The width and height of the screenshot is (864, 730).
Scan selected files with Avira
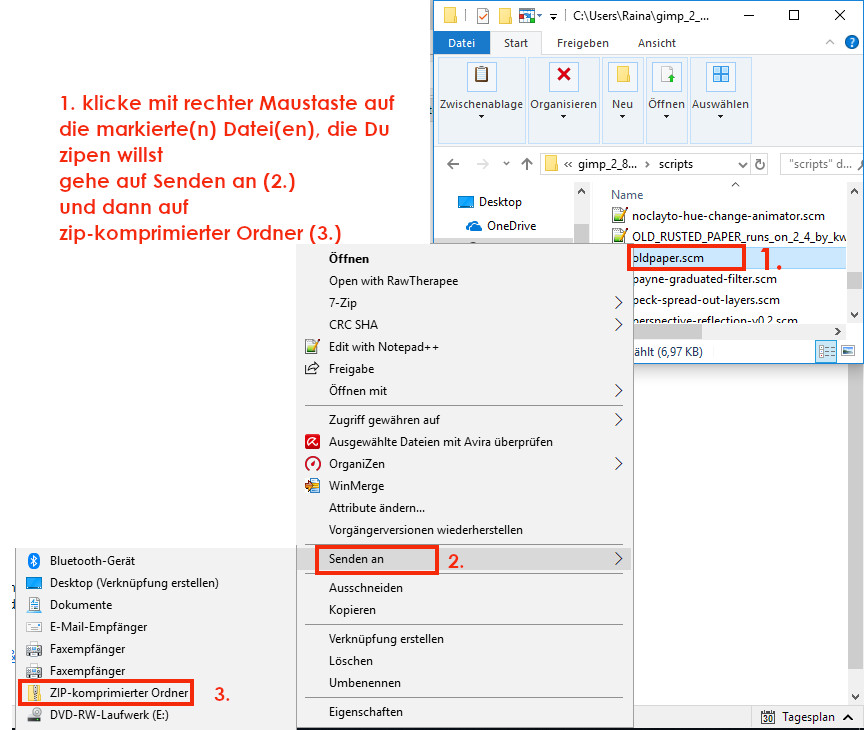coord(440,442)
